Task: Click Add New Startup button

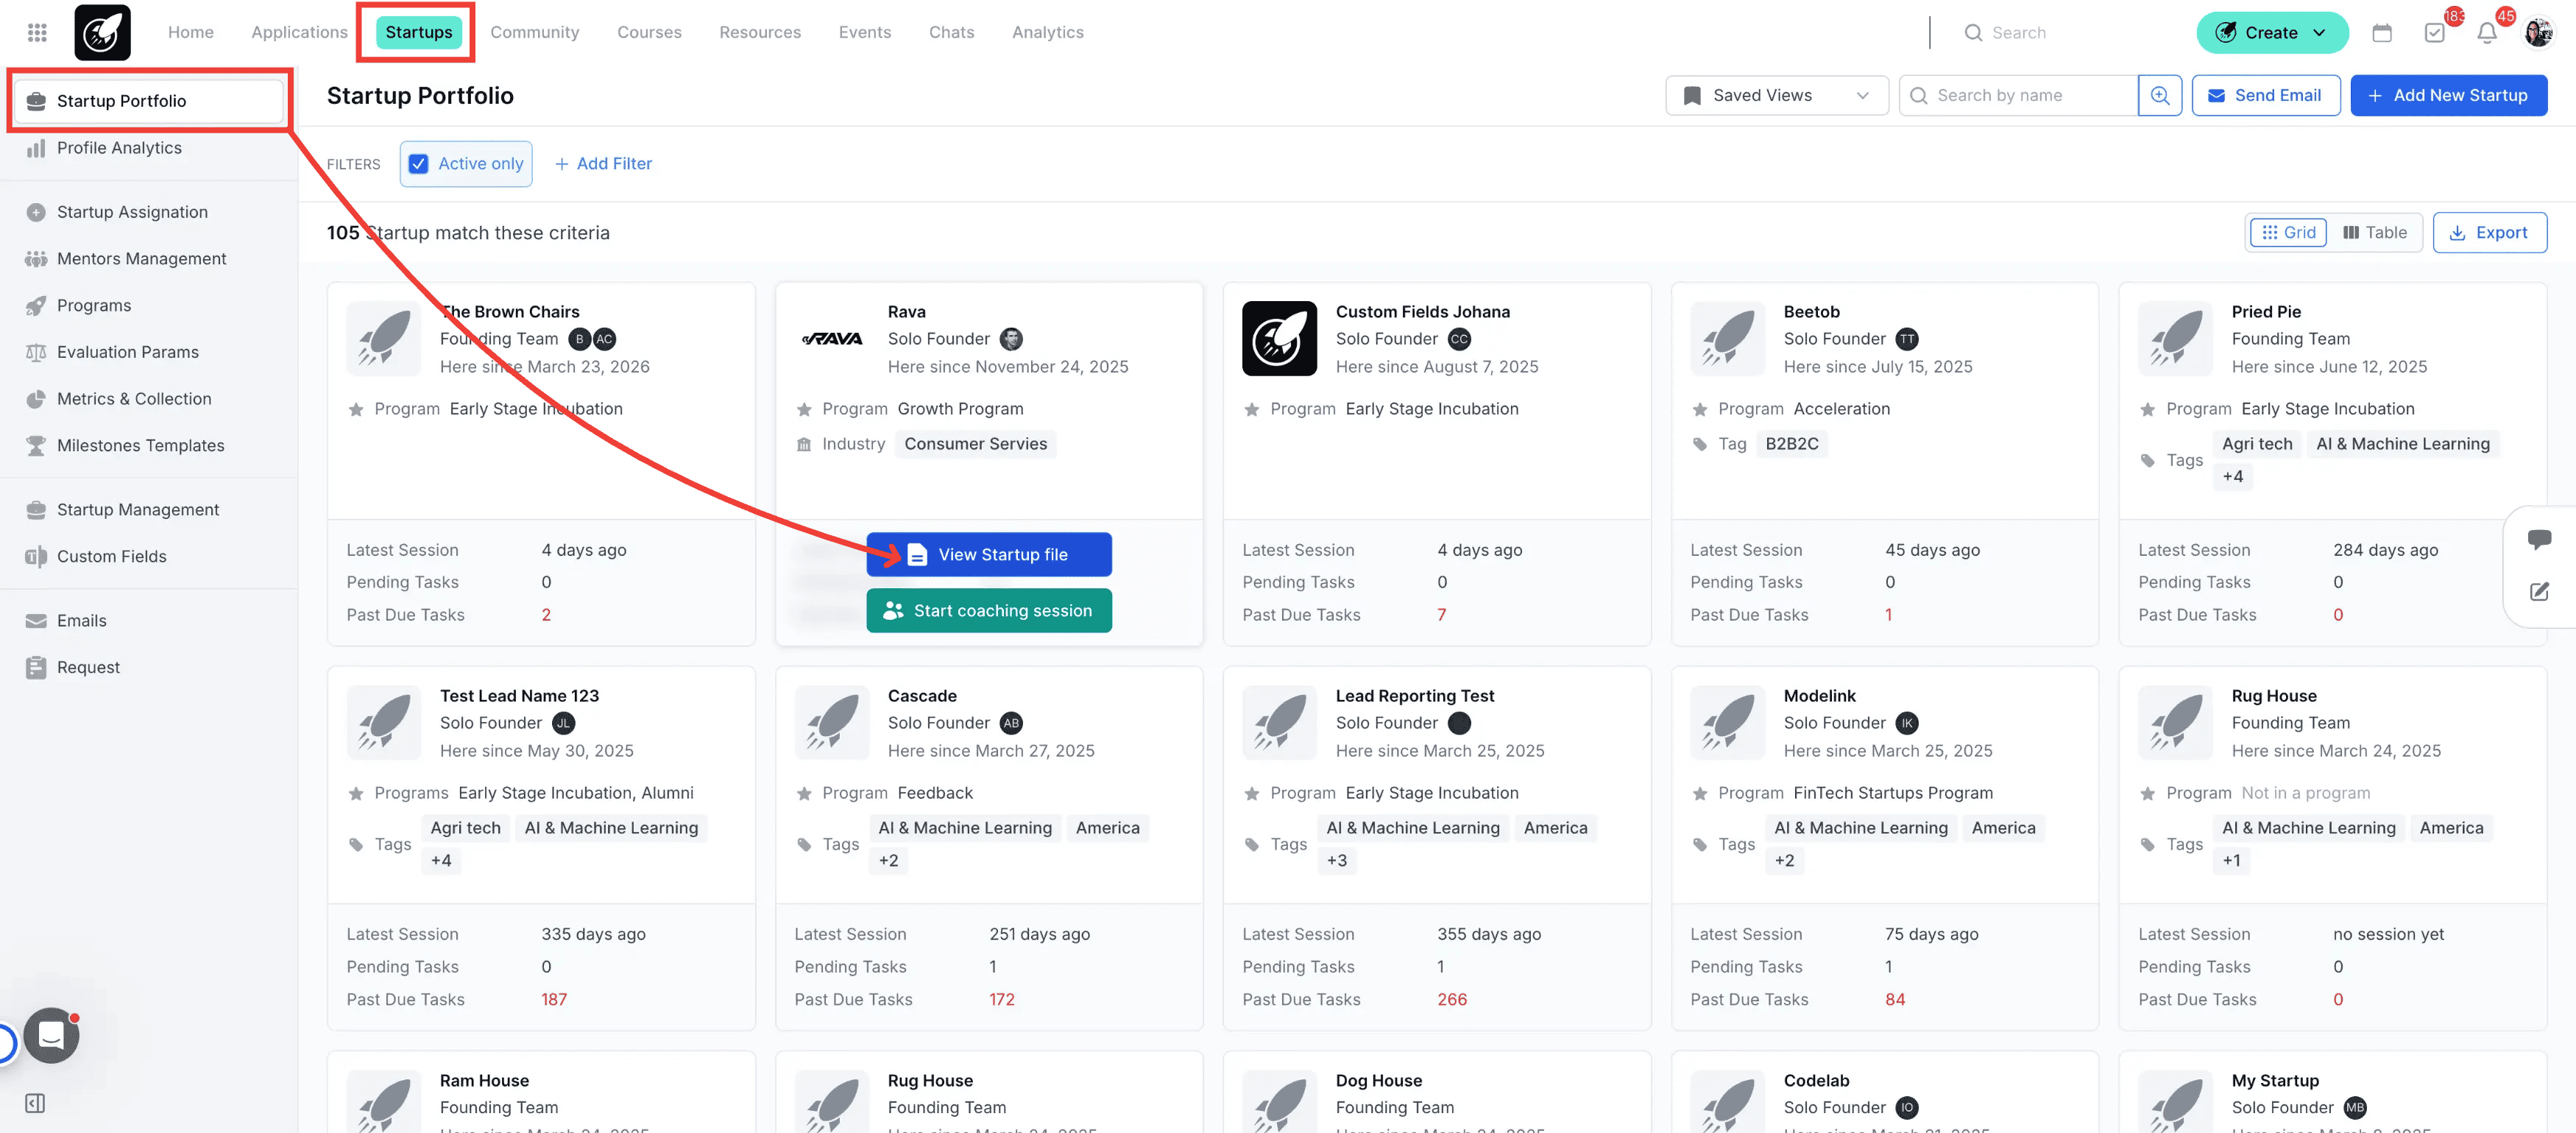Action: [2448, 95]
